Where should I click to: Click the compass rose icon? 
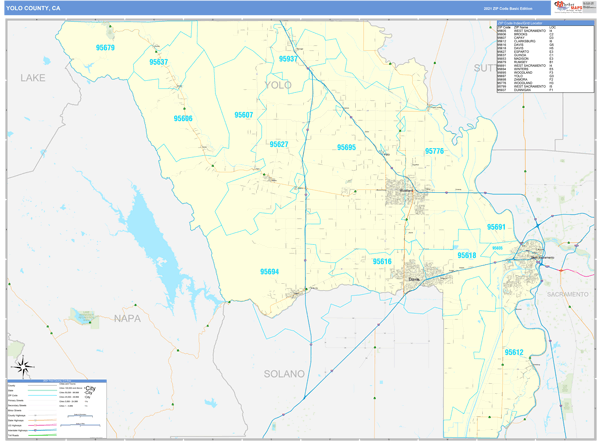(24, 367)
